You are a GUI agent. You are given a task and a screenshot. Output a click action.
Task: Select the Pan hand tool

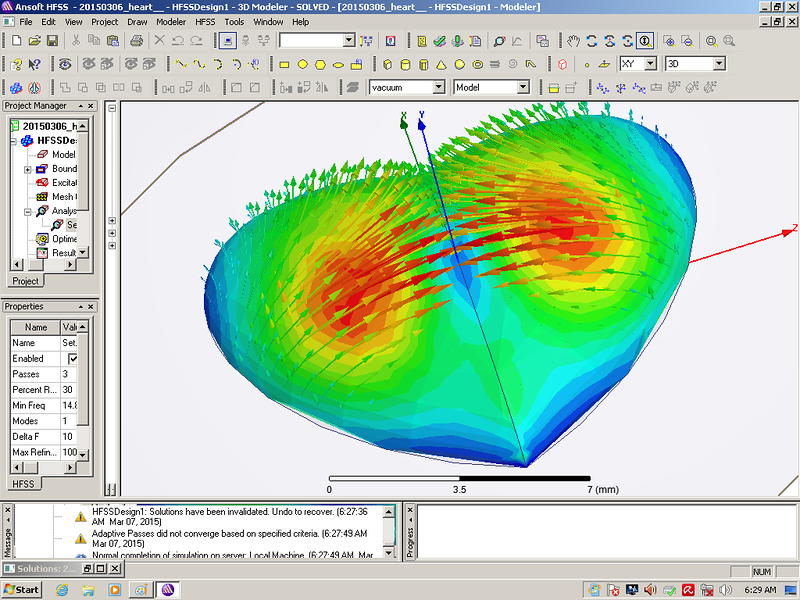coord(573,41)
